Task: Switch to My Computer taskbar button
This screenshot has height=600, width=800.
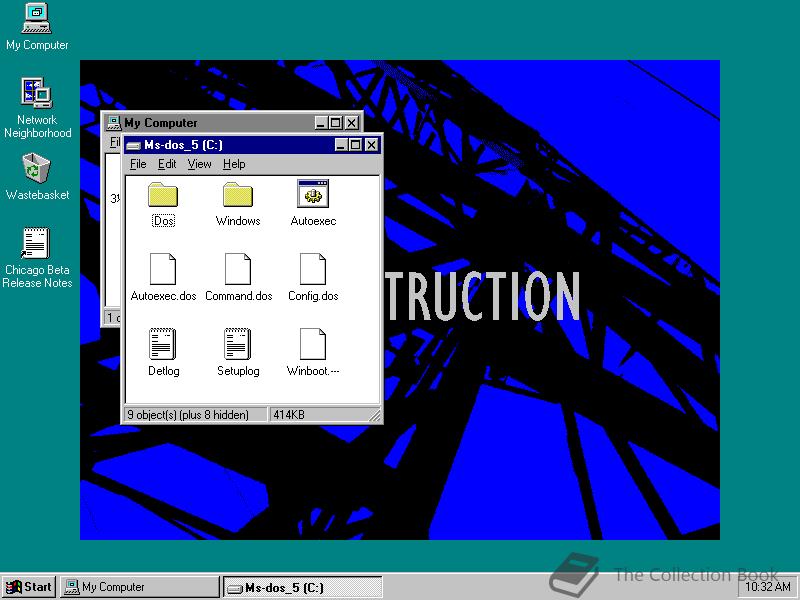Action: 139,587
